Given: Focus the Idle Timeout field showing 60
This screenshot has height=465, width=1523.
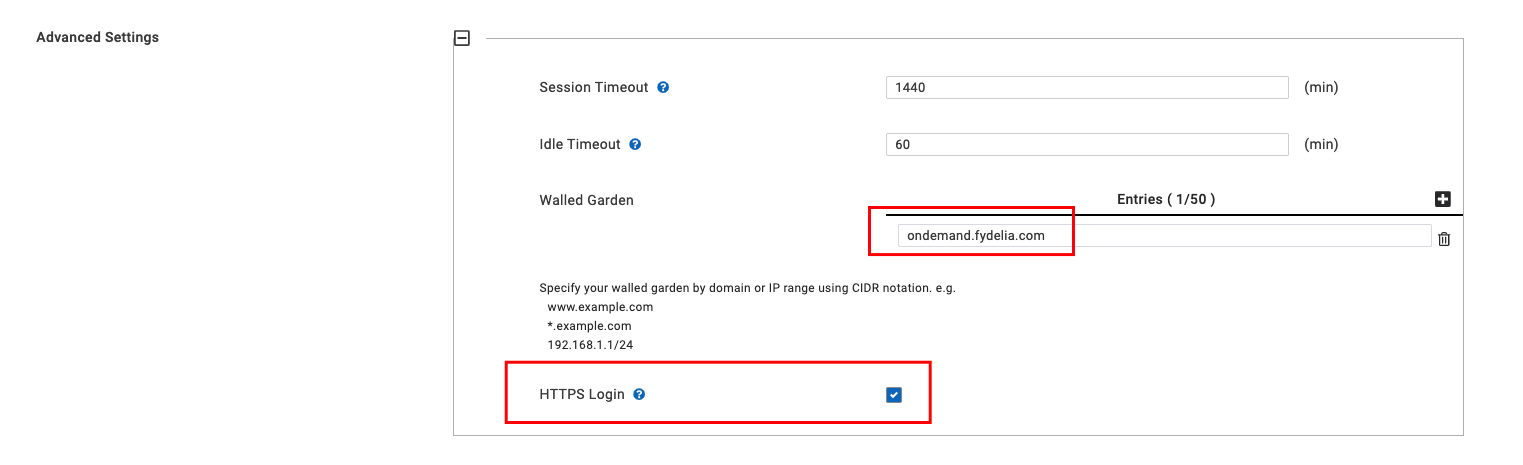Looking at the screenshot, I should click(1087, 145).
